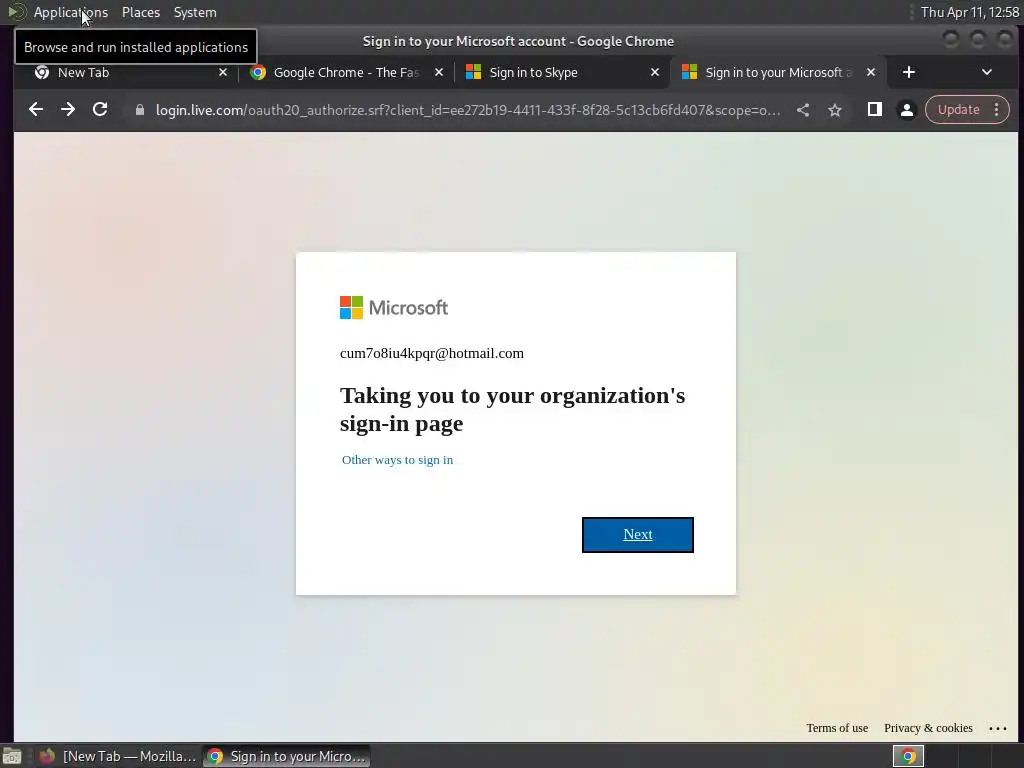
Task: Click the Microsoft logo
Action: click(x=394, y=308)
